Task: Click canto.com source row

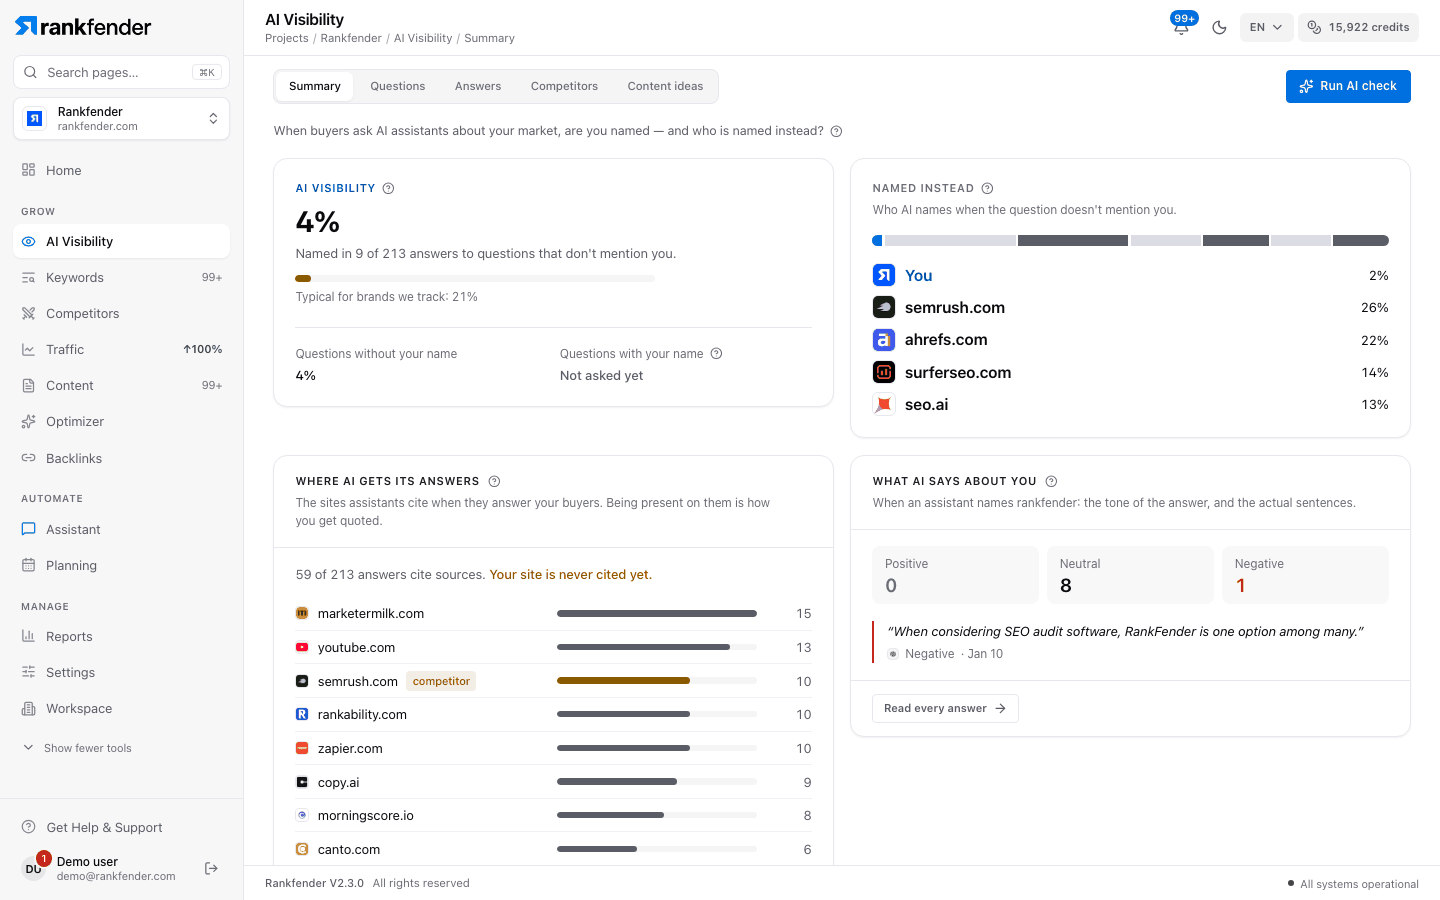Action: [x=553, y=849]
